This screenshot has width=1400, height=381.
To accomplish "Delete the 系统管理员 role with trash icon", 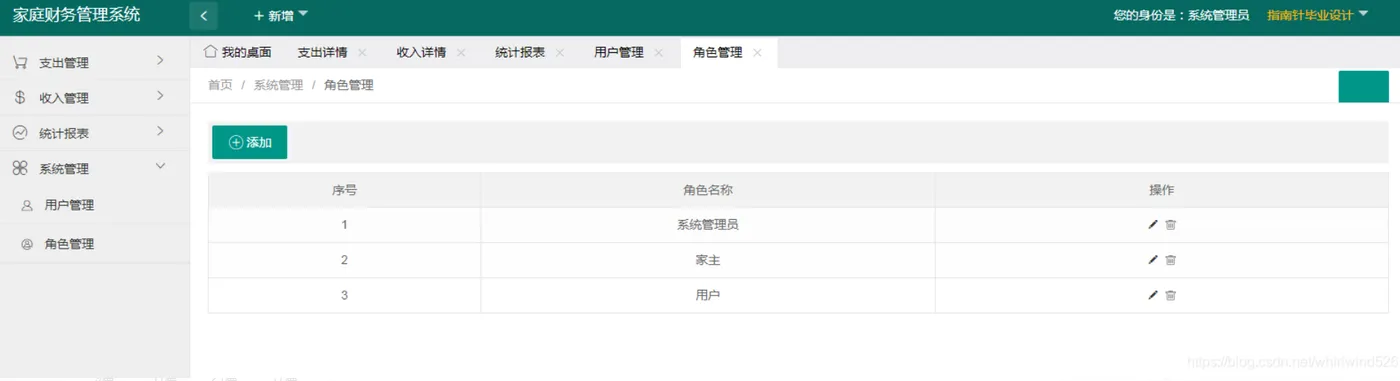I will point(1170,225).
